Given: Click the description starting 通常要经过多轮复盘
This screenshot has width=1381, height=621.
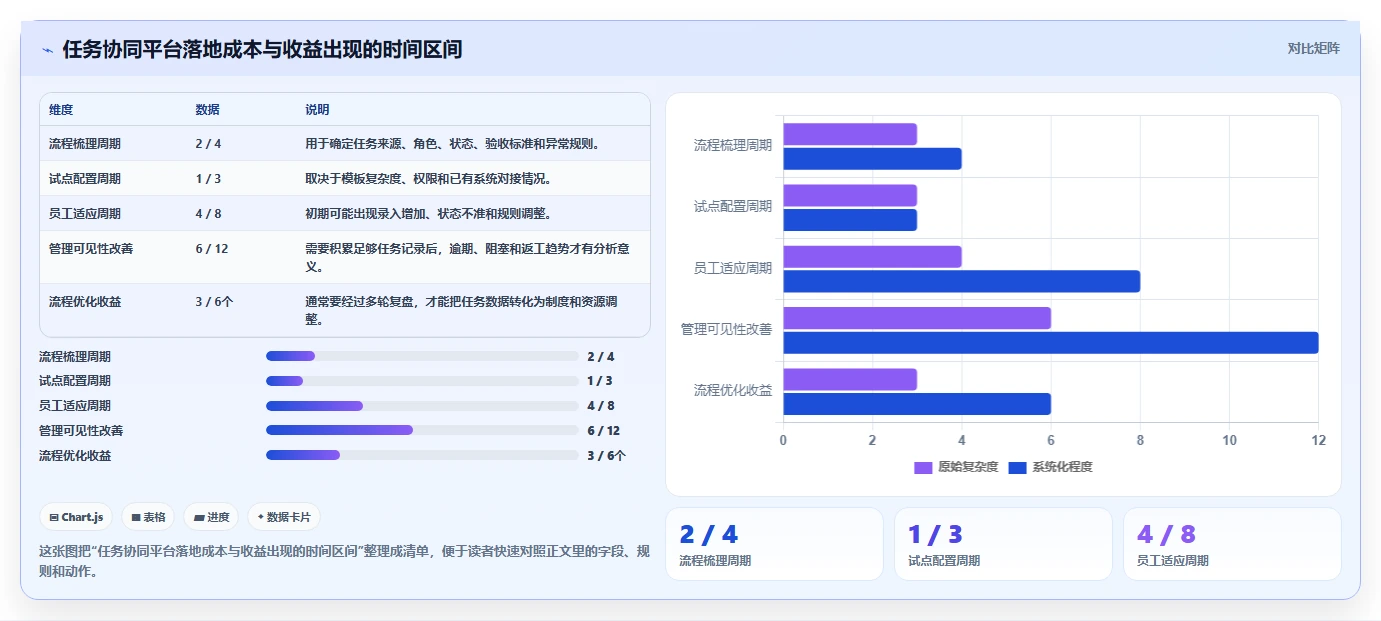Looking at the screenshot, I should point(461,311).
